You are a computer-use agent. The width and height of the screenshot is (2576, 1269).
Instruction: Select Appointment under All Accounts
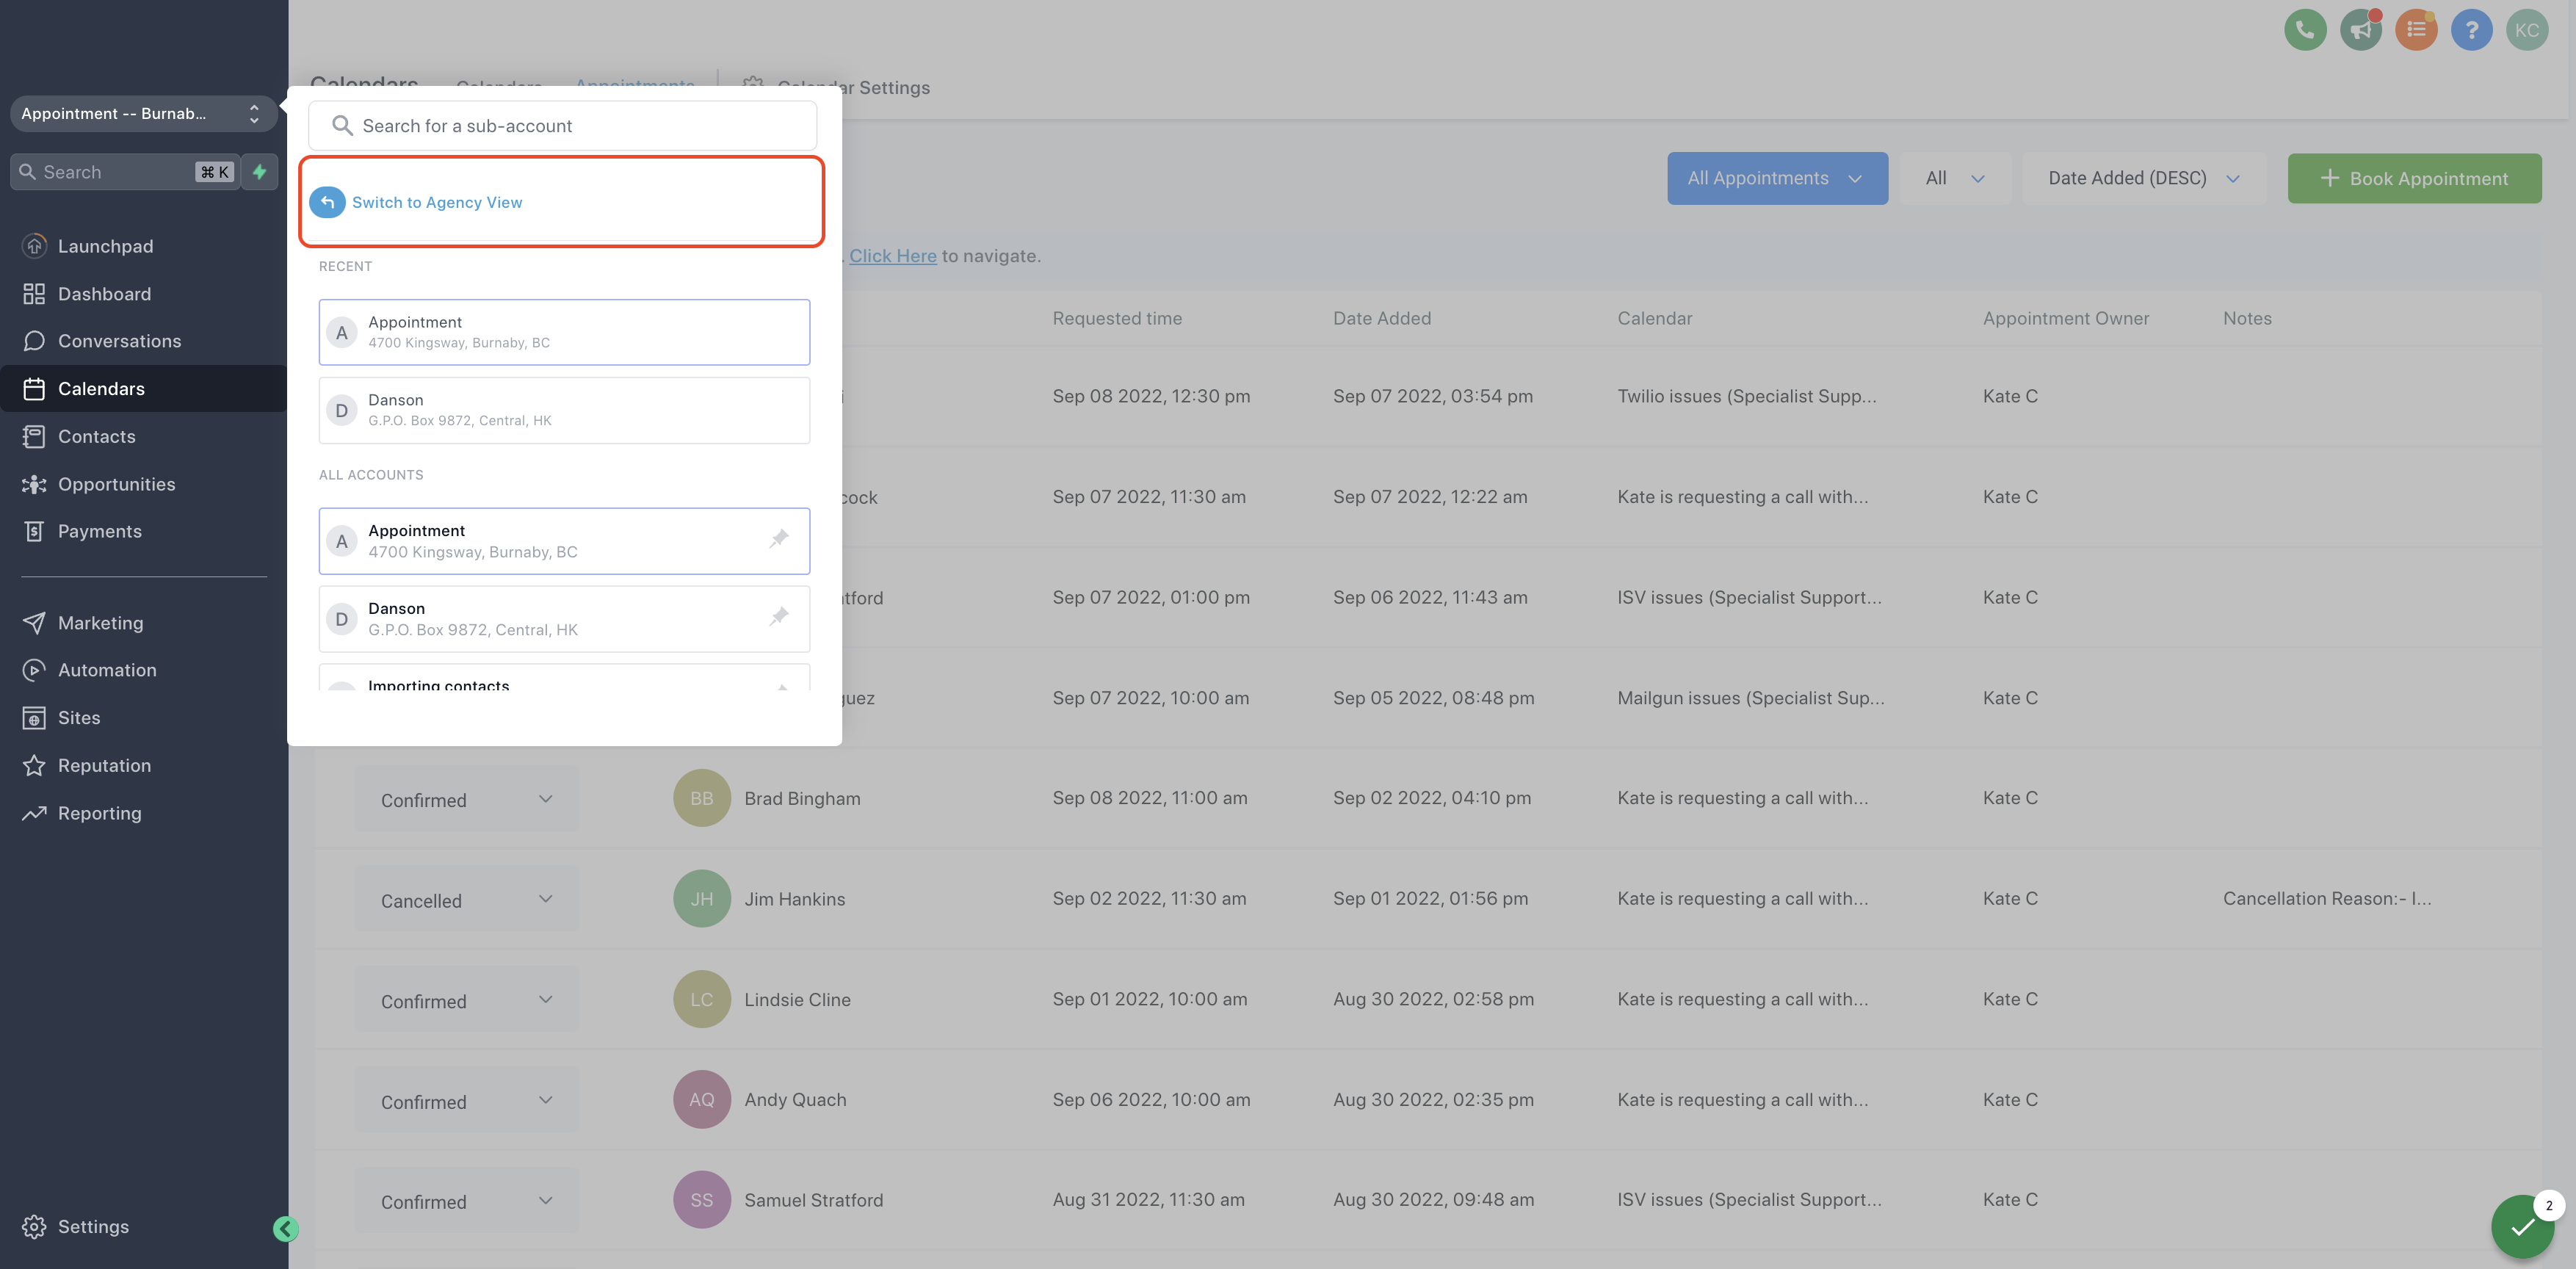tap(564, 541)
